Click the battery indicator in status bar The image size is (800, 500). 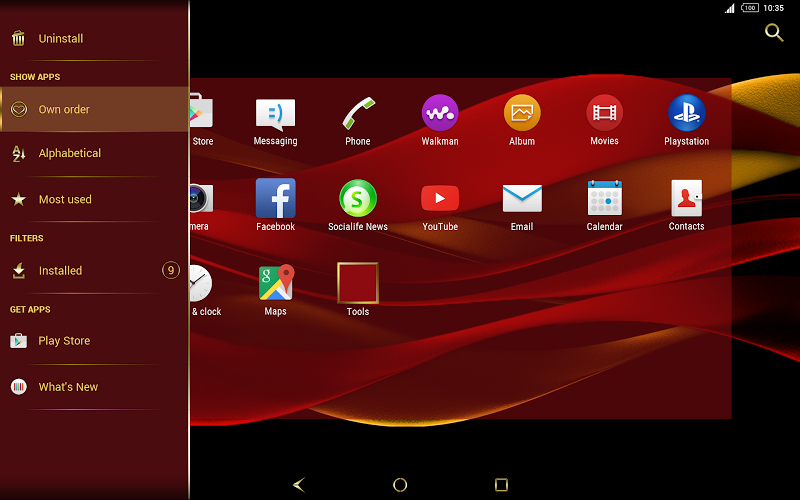point(749,8)
